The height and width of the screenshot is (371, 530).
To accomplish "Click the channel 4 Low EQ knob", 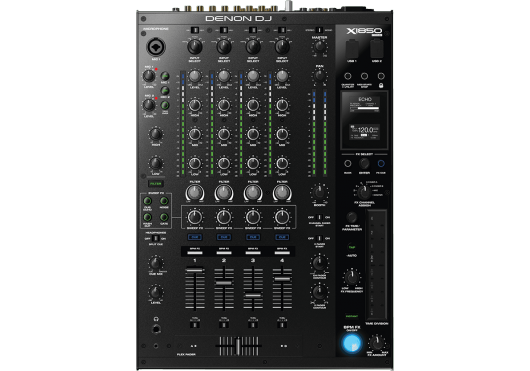I will [282, 164].
